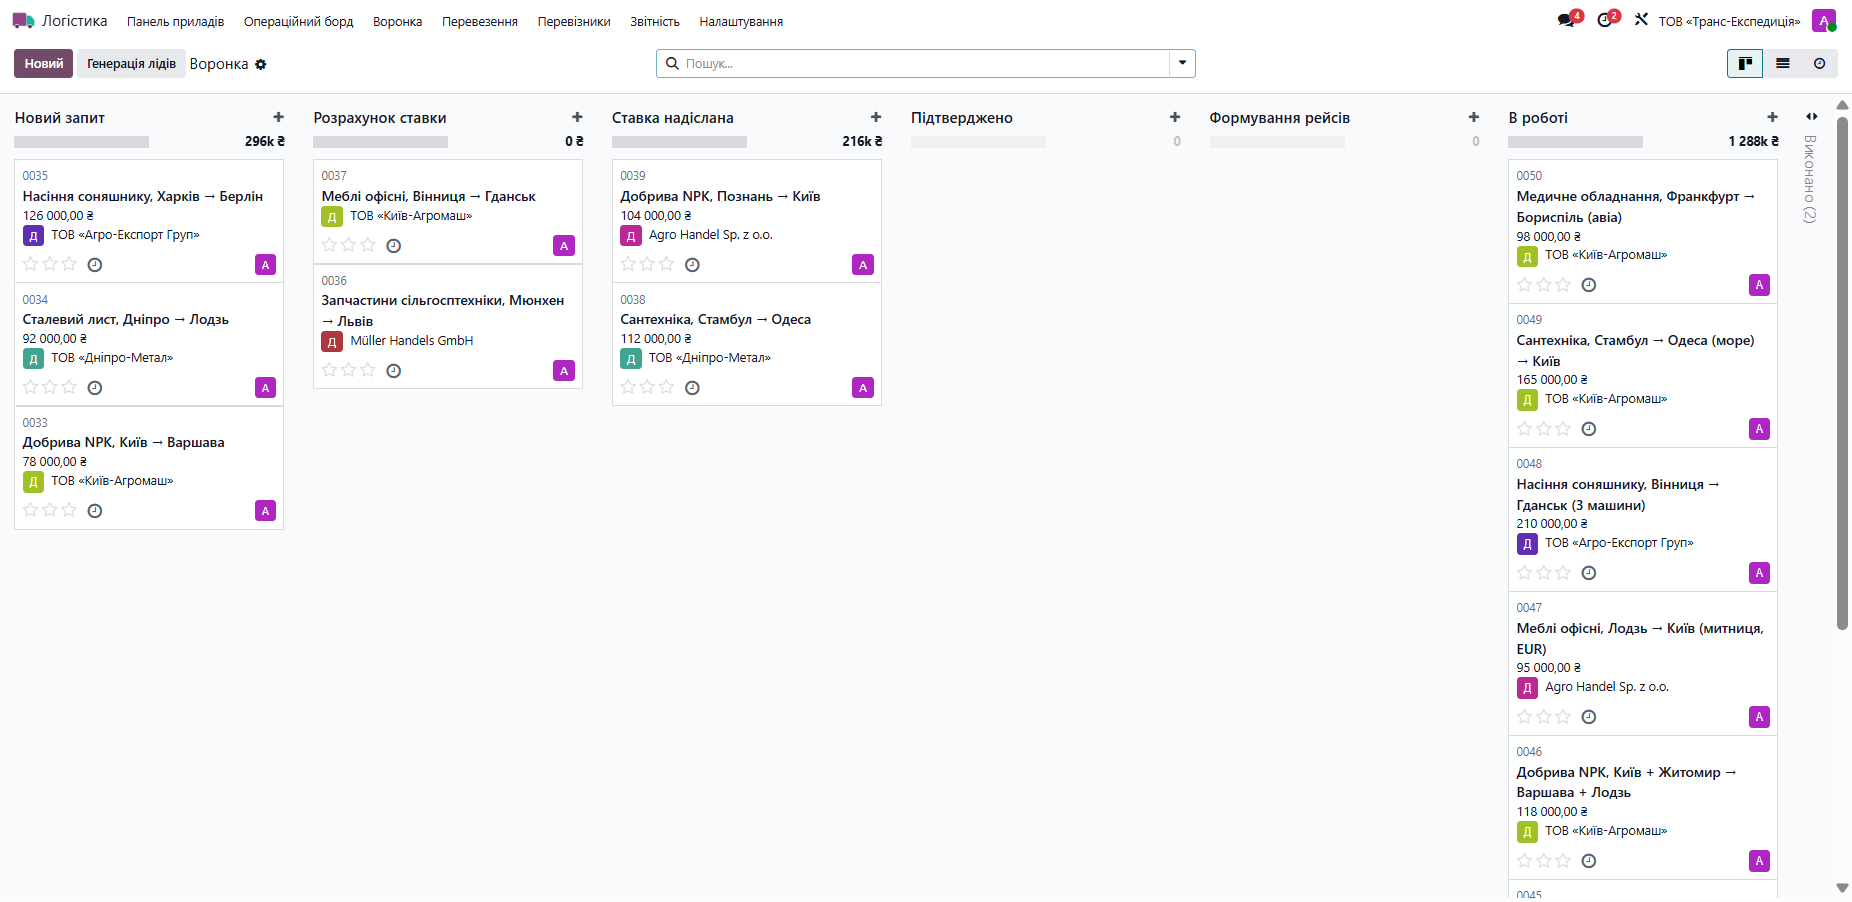Switch to activity view
Viewport: 1852px width, 902px height.
pos(1819,64)
